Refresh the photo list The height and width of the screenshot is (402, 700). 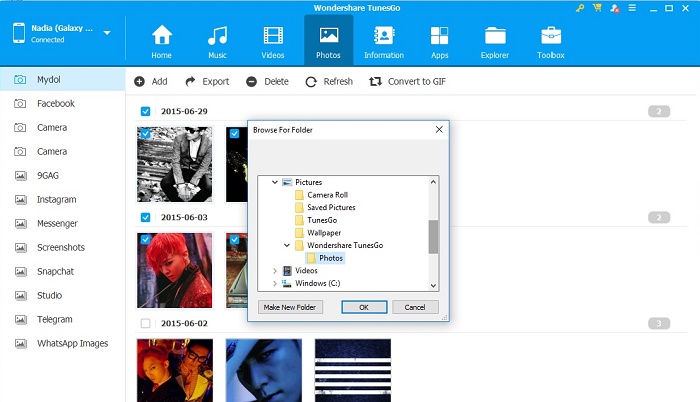(311, 82)
